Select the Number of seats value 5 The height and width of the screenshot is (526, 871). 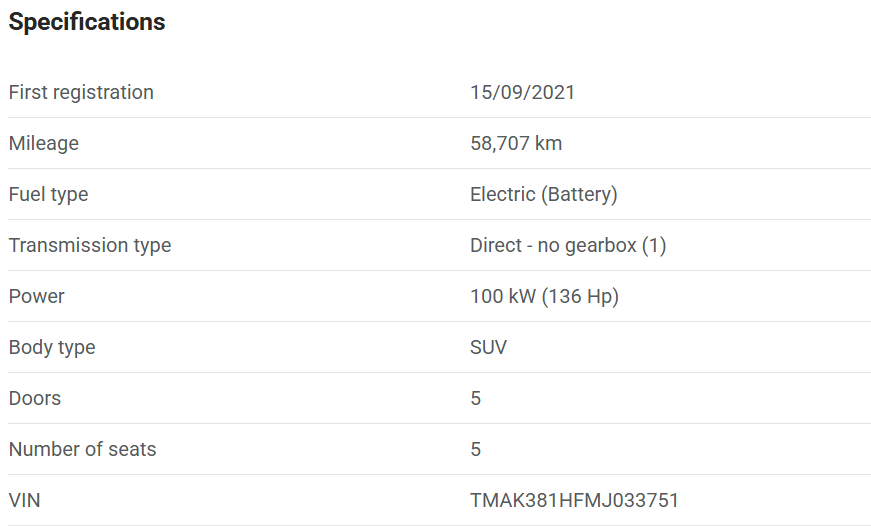[x=476, y=449]
